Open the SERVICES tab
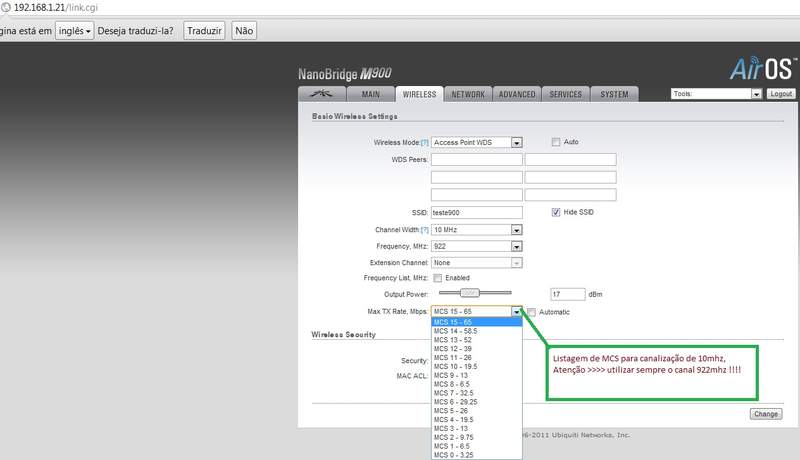Viewport: 800px width, 460px height. (565, 94)
